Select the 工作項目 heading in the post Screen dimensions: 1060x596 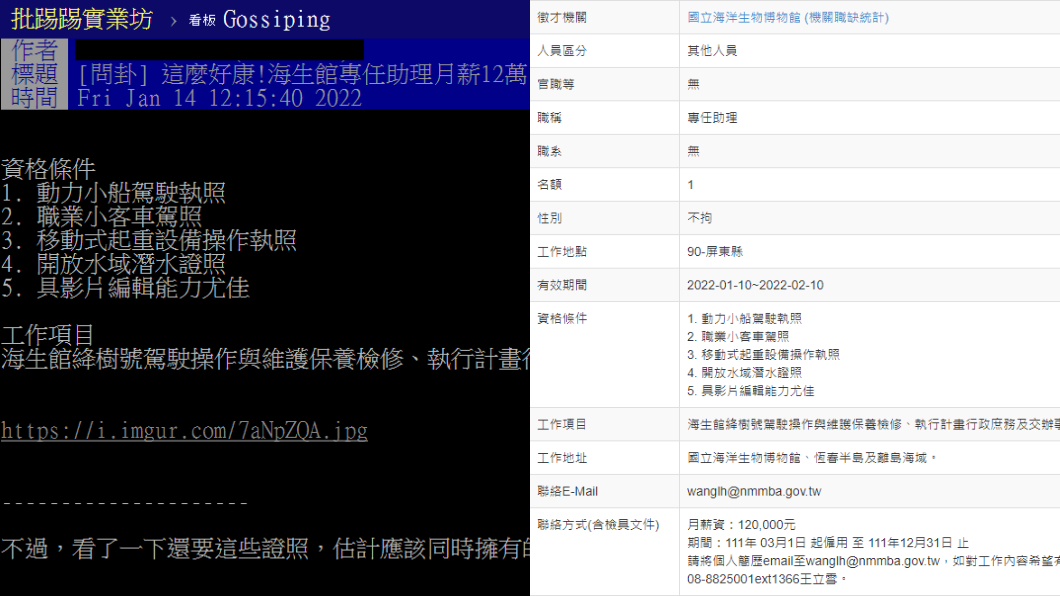(48, 335)
